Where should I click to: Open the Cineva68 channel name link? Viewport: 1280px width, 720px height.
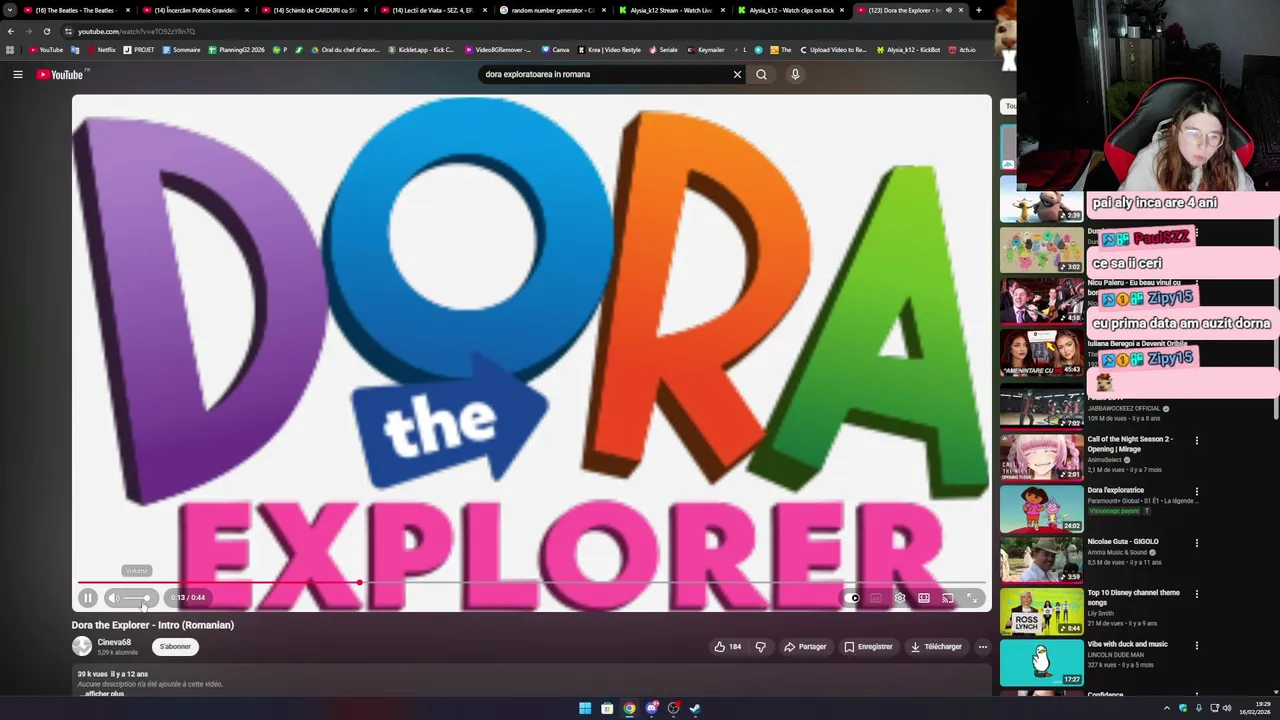click(x=114, y=643)
